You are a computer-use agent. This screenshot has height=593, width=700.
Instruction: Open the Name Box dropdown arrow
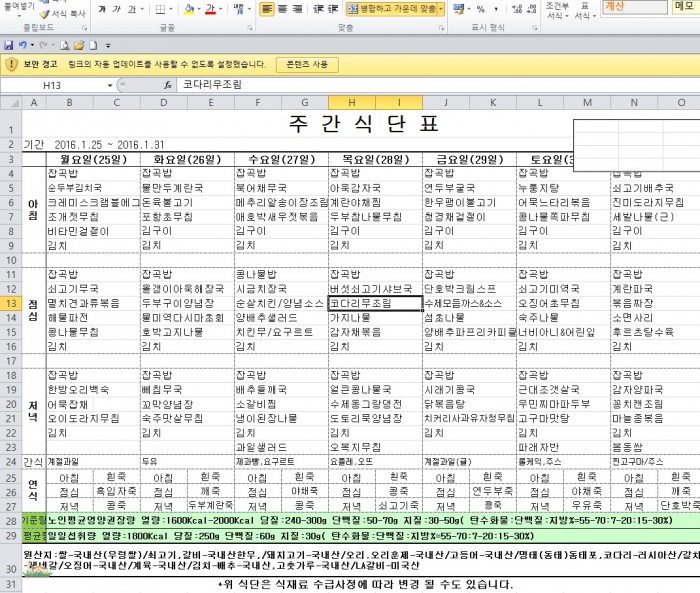click(x=110, y=85)
